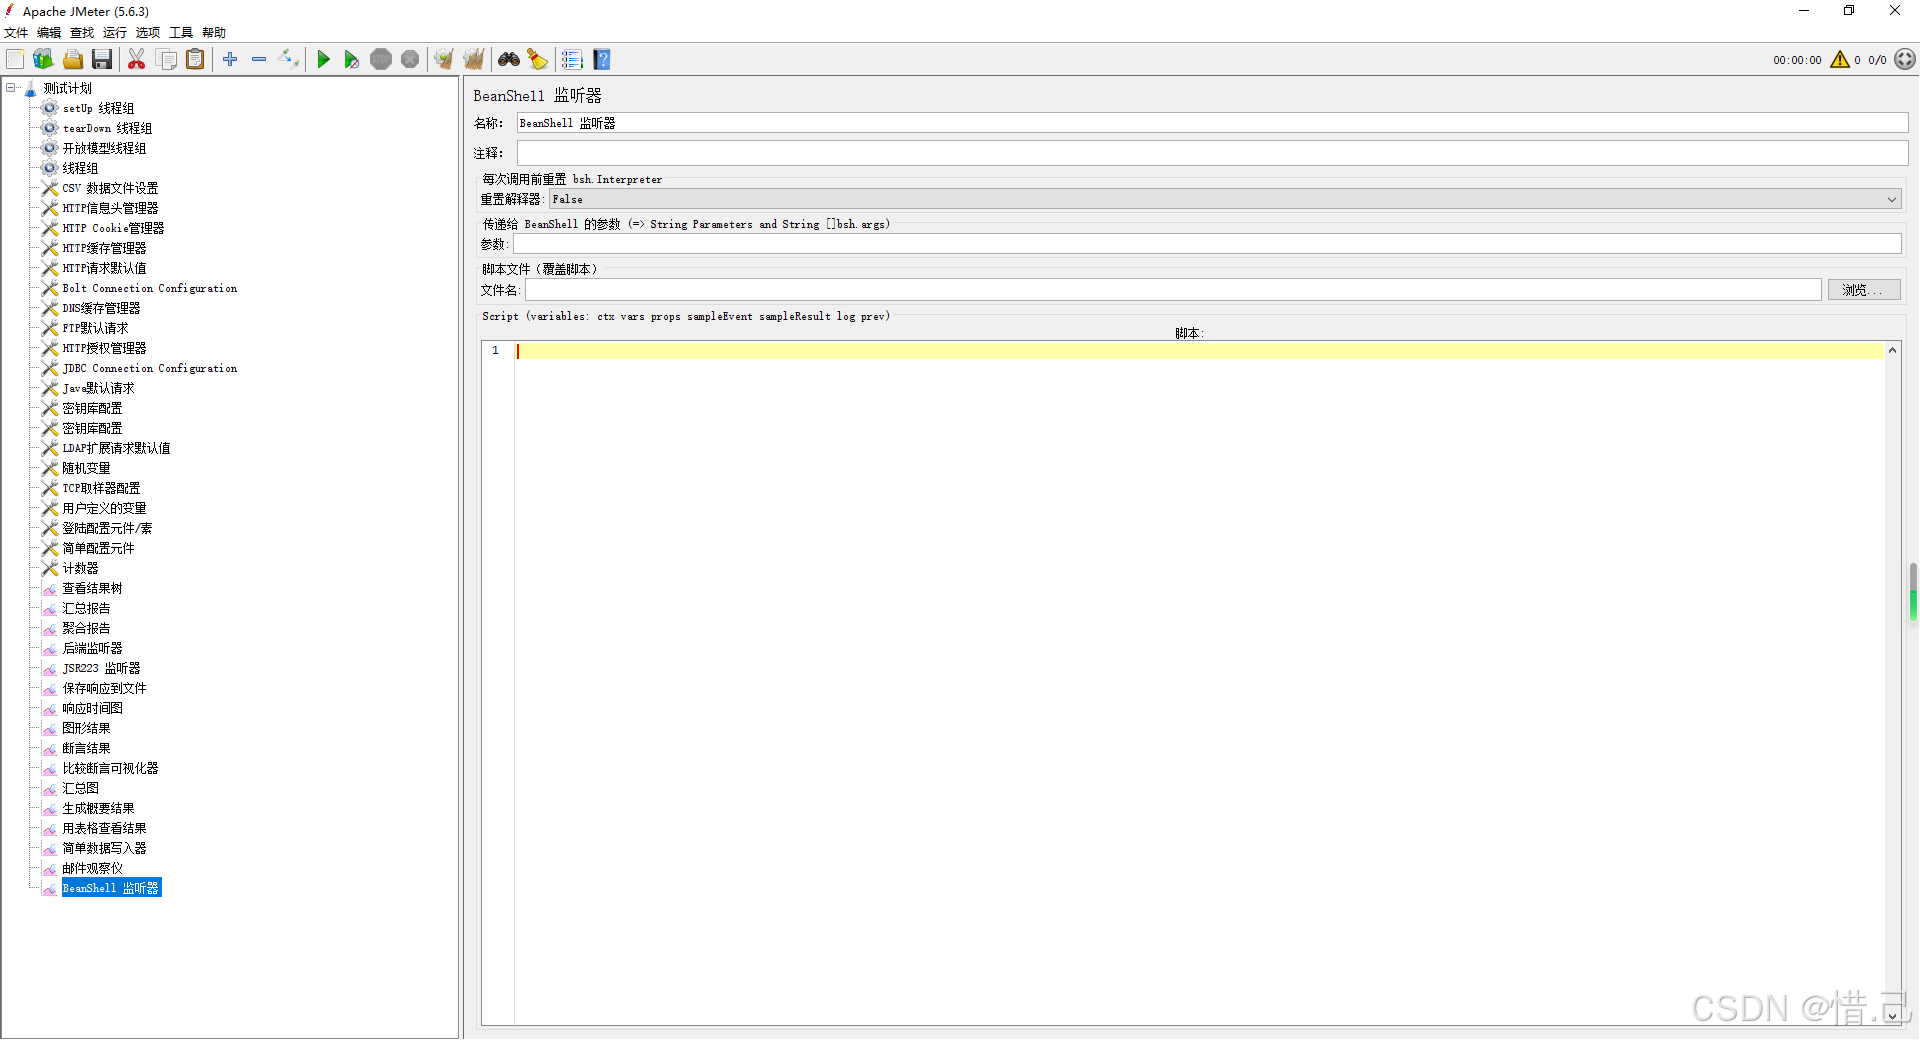Image resolution: width=1920 pixels, height=1040 pixels.
Task: Start the test with green arrow
Action: [323, 60]
